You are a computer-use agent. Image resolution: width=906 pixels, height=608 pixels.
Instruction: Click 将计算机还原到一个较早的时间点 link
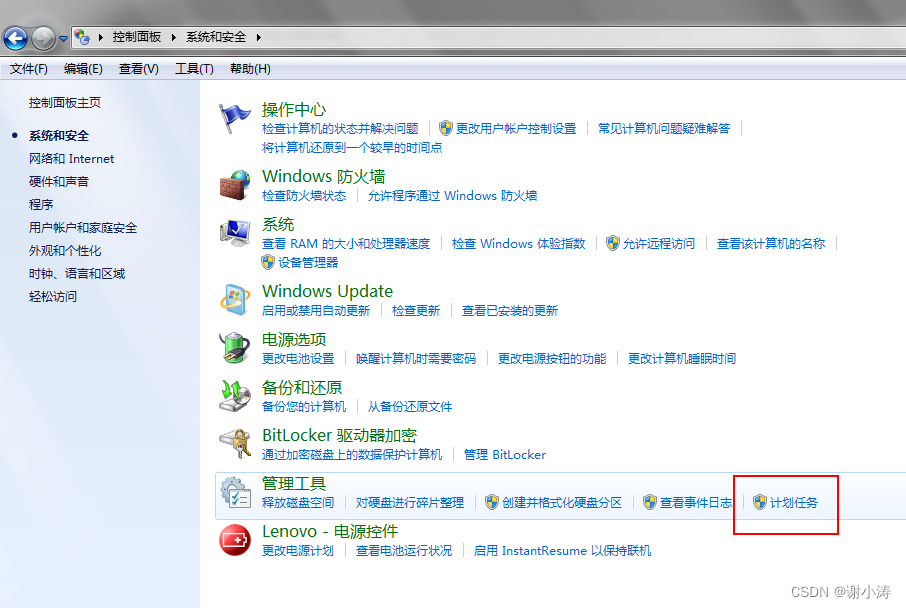(352, 147)
